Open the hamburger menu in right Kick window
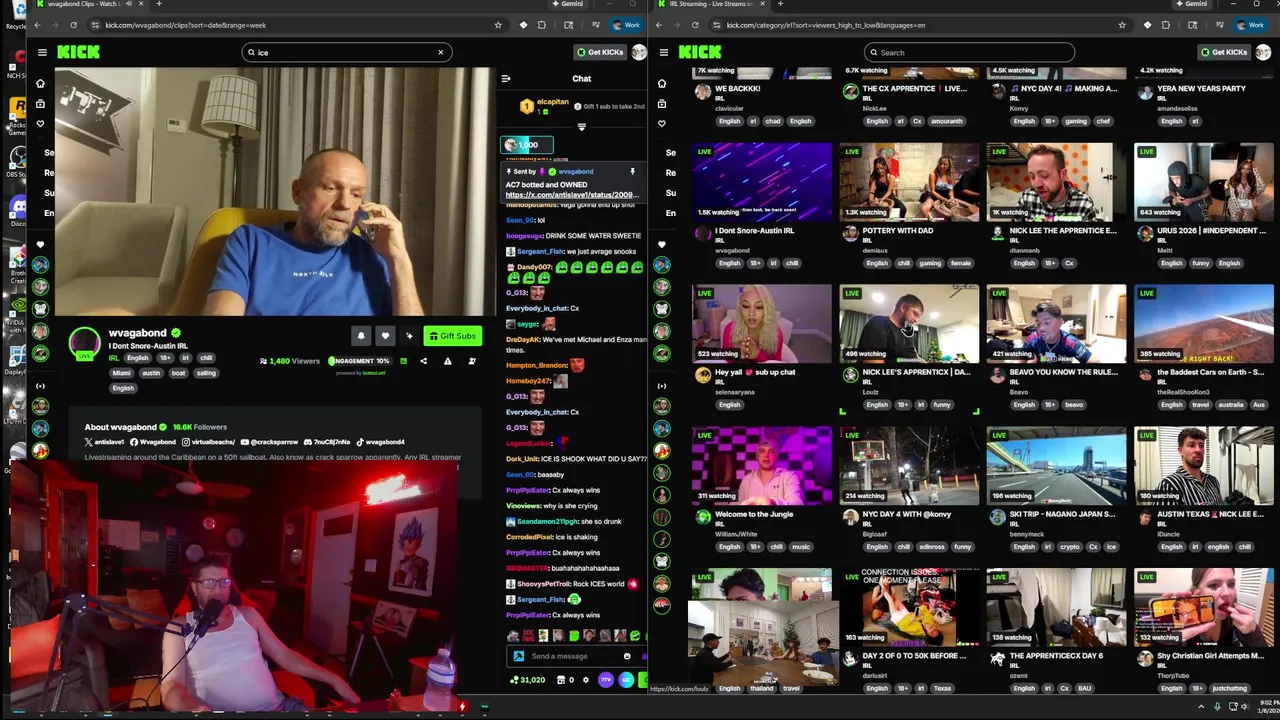The height and width of the screenshot is (720, 1280). click(663, 52)
